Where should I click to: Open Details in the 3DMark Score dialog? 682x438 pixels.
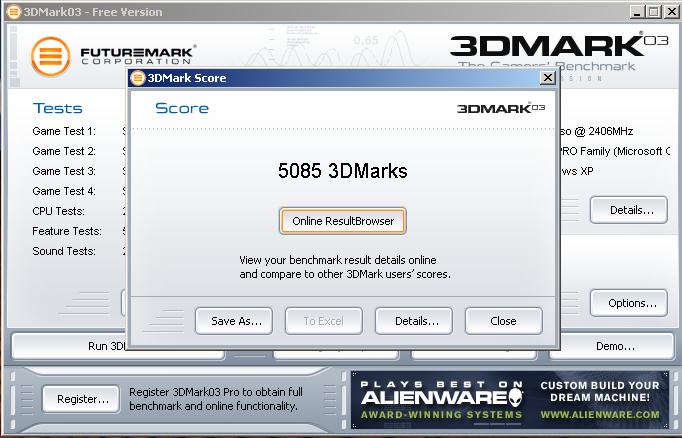[x=414, y=321]
